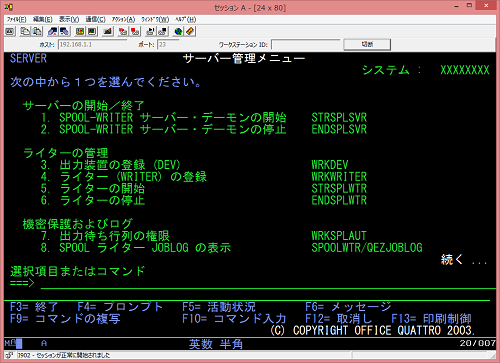This screenshot has width=500, height=363.
Task: Click the globe icon in toolbar
Action: click(178, 31)
